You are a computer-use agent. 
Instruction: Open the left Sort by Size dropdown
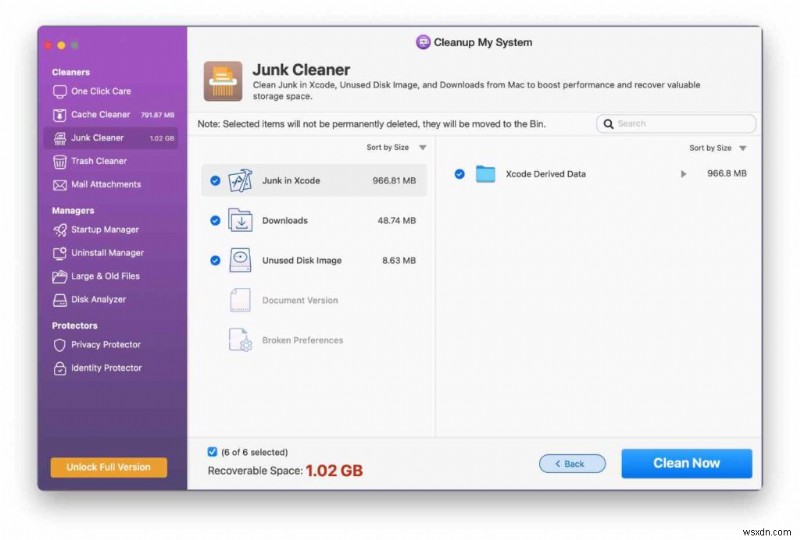coord(396,148)
